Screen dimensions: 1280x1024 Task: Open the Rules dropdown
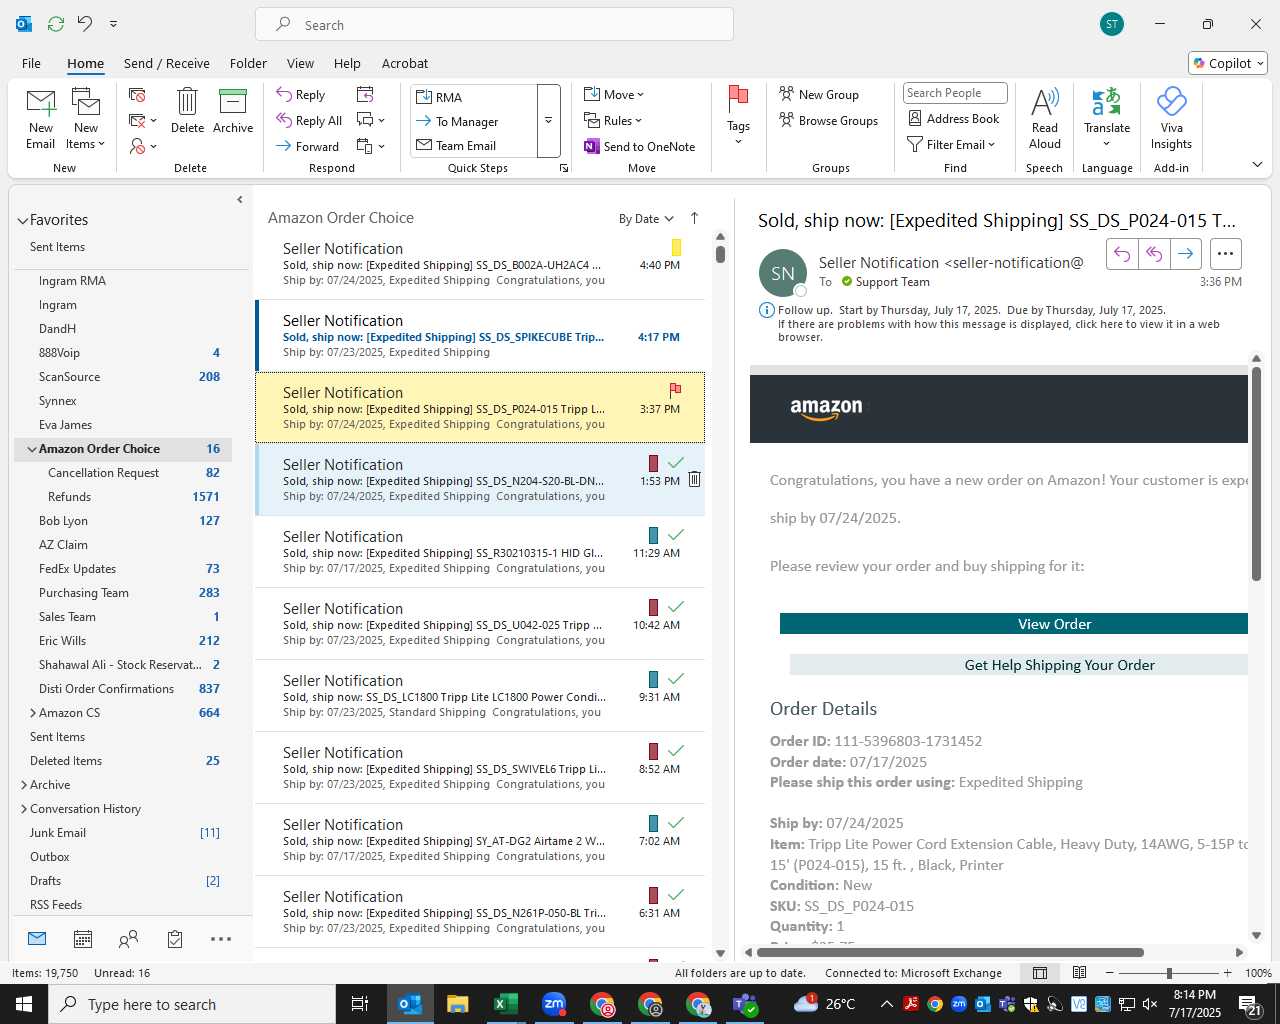click(613, 121)
